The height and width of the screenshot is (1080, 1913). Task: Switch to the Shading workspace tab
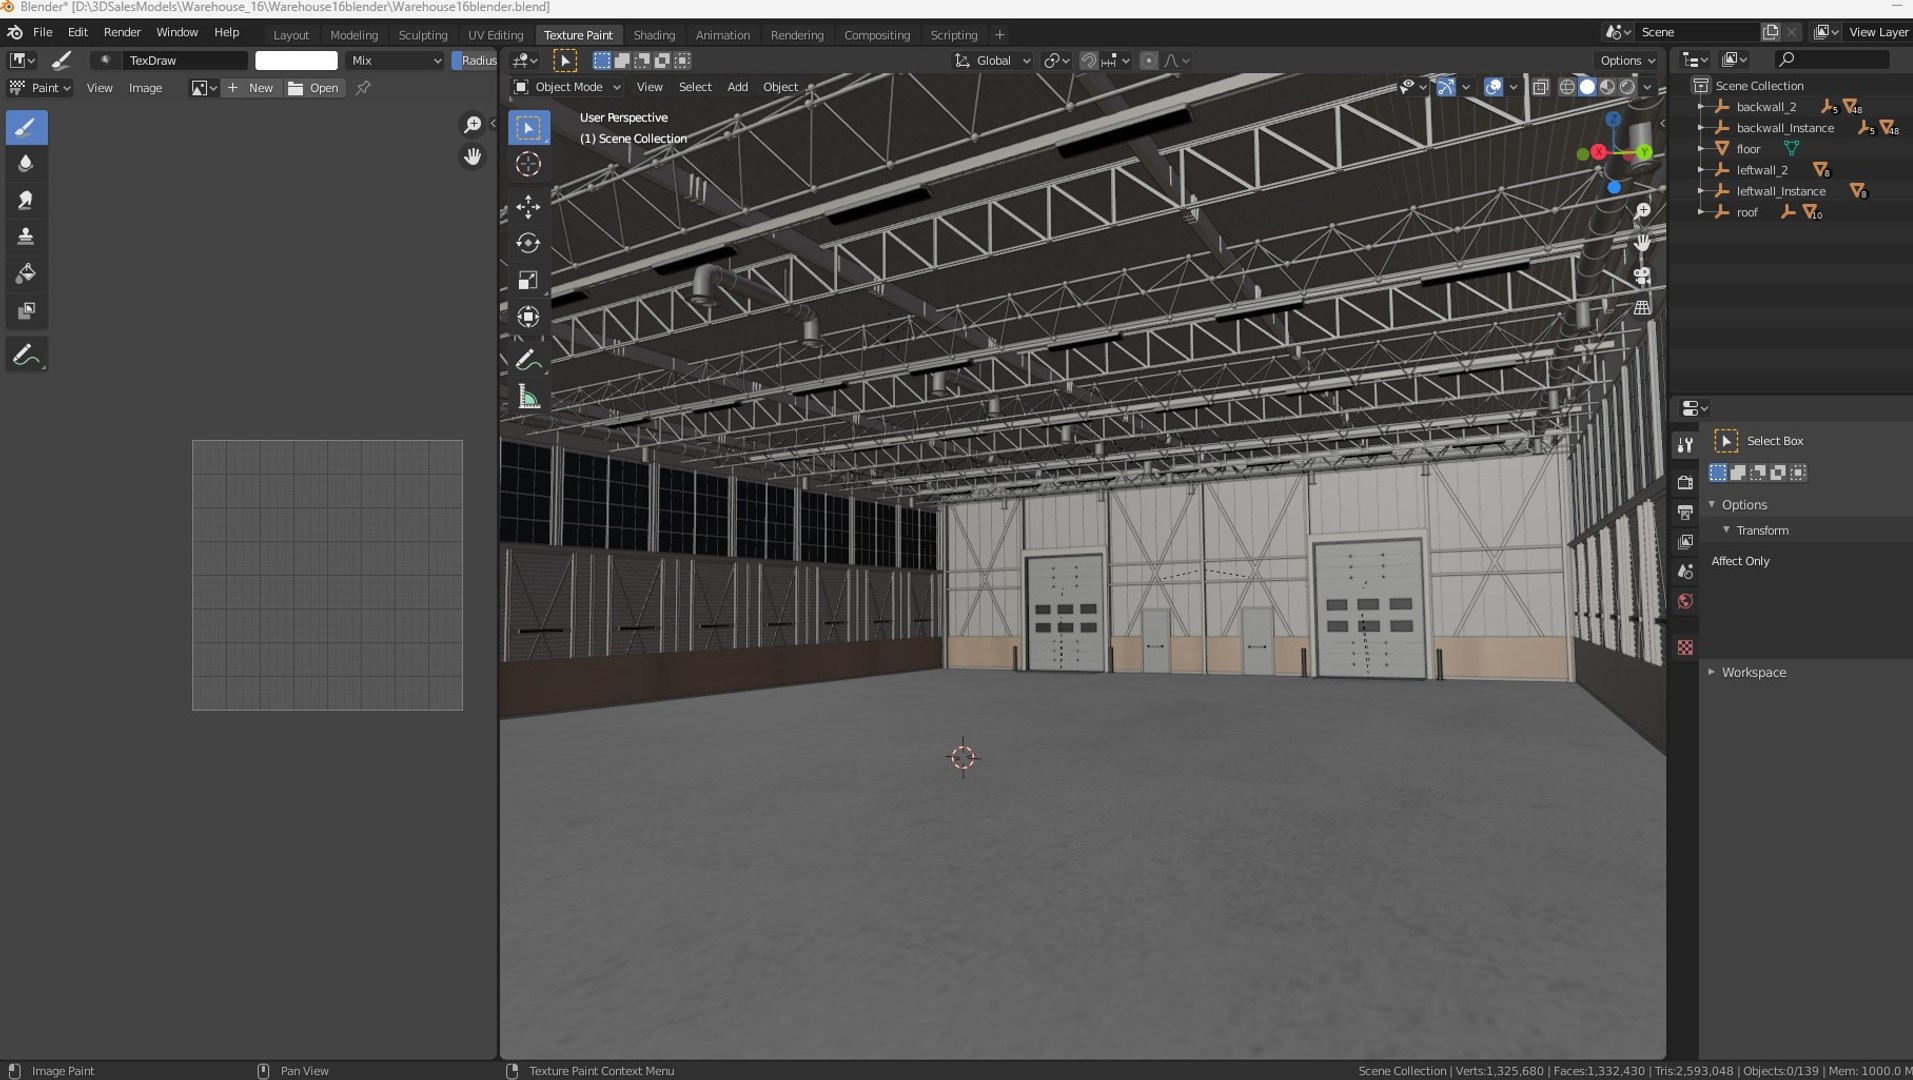654,35
